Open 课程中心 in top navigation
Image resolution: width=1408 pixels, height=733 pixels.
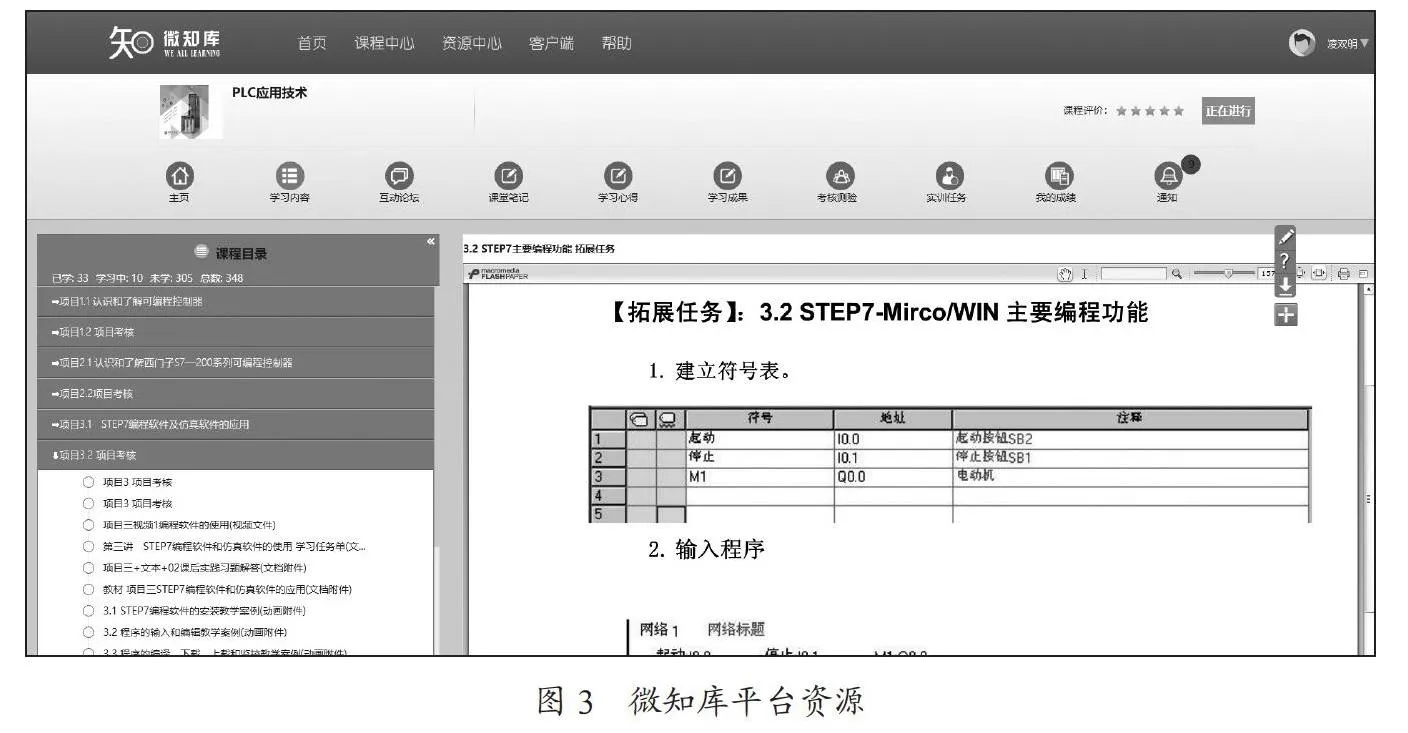pyautogui.click(x=384, y=44)
